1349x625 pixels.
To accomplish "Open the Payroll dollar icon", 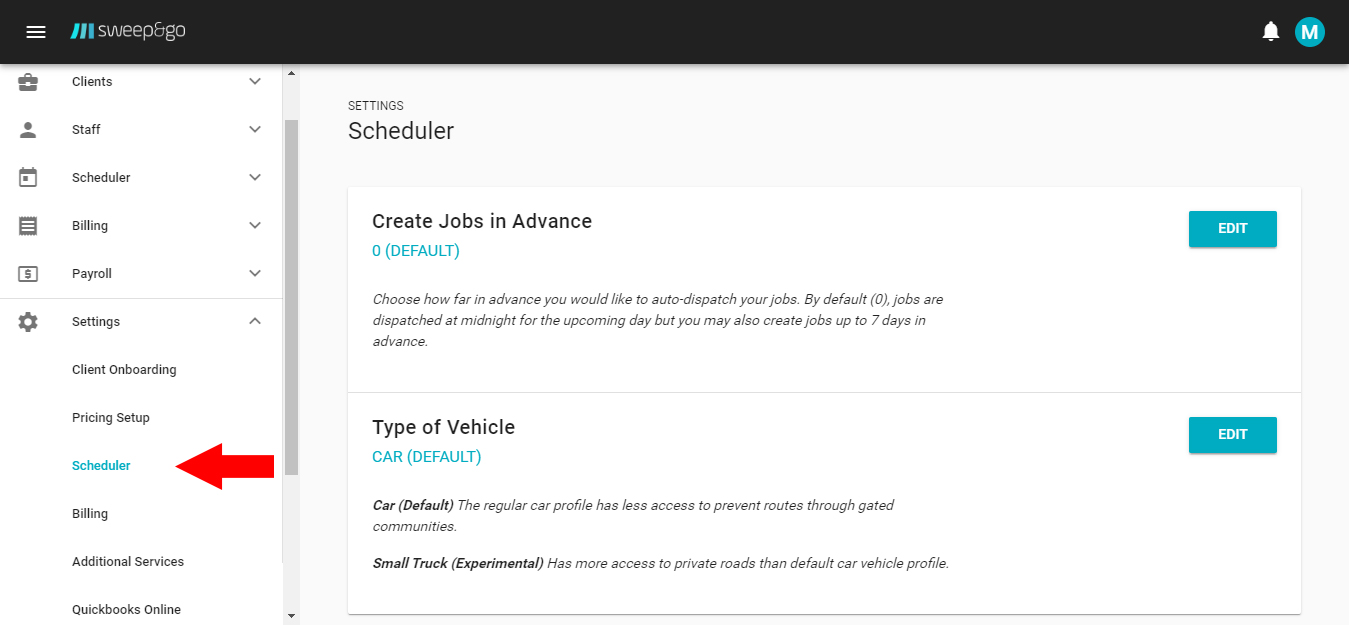I will (x=27, y=273).
